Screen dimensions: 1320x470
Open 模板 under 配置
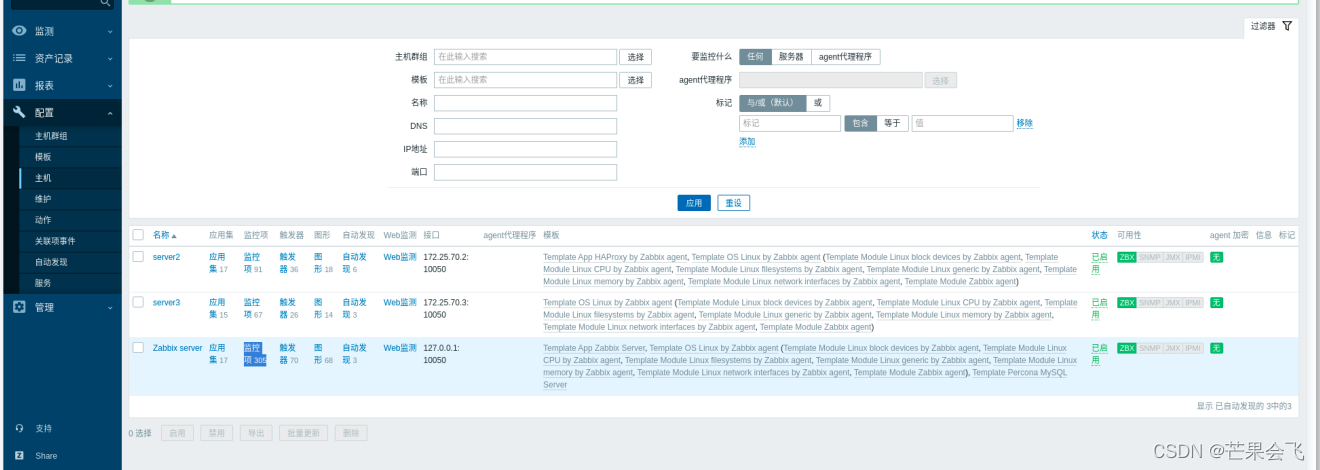coord(43,157)
